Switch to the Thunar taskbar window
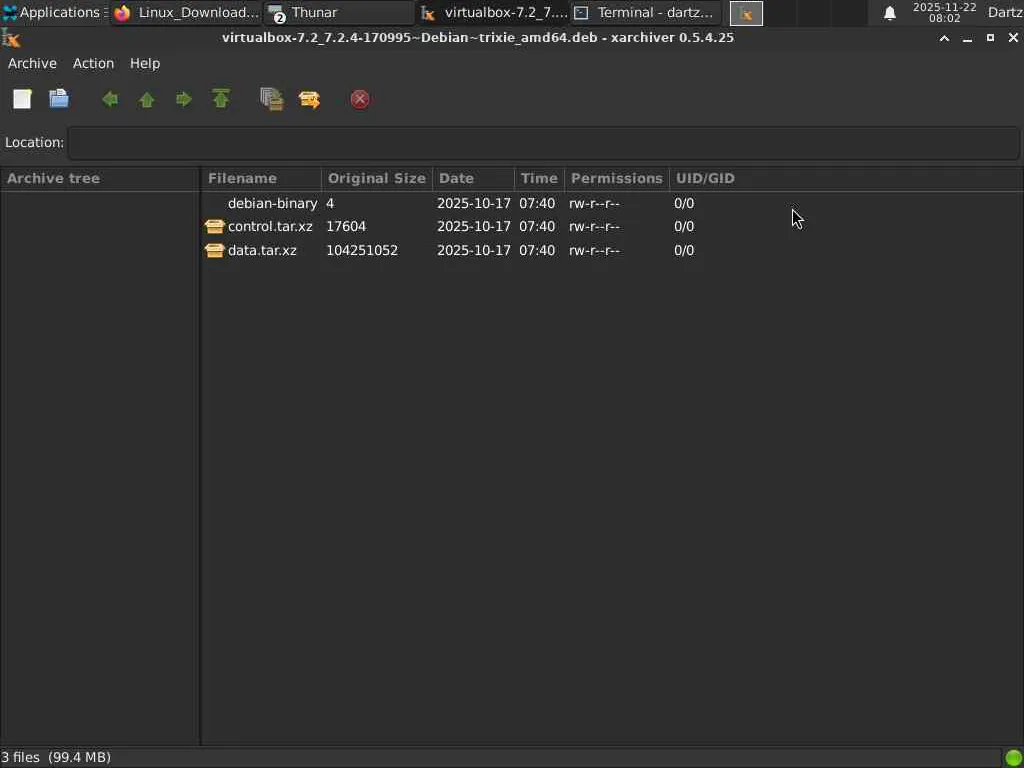The width and height of the screenshot is (1024, 768). click(340, 12)
